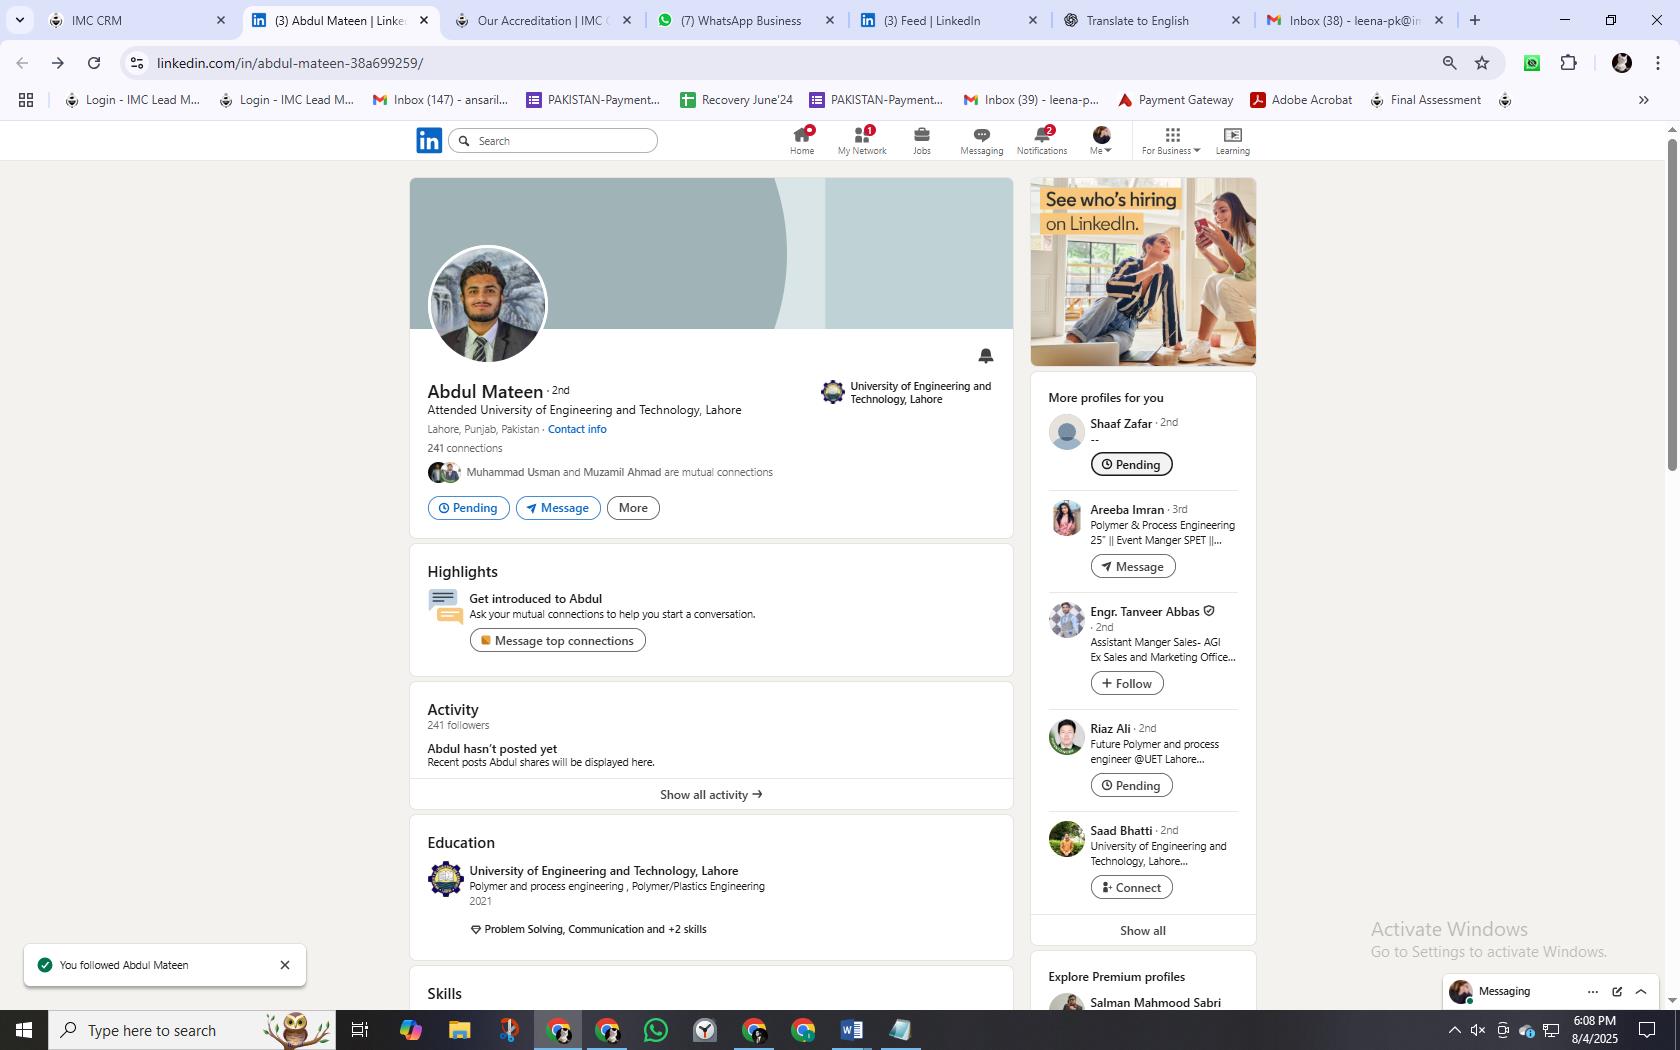
Task: Expand For Business dropdown
Action: (x=1171, y=140)
